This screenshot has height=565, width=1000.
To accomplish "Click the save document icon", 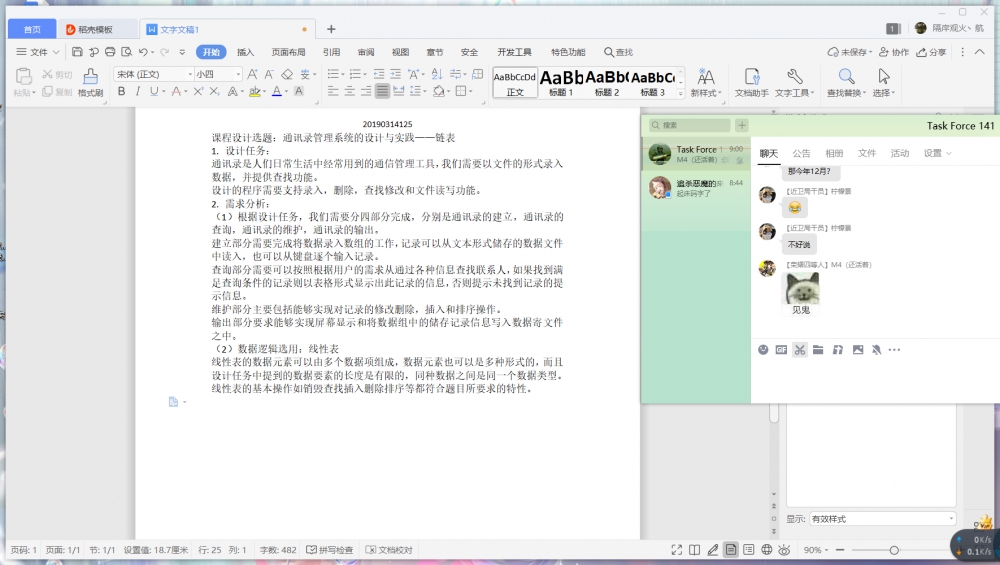I will 77,52.
